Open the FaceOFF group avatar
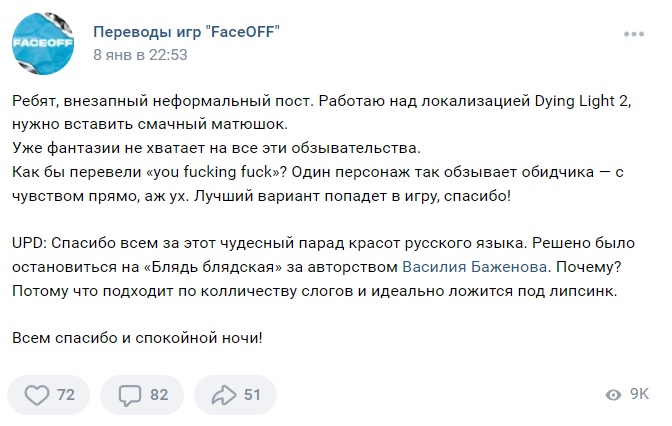This screenshot has width=672, height=426. coord(43,43)
